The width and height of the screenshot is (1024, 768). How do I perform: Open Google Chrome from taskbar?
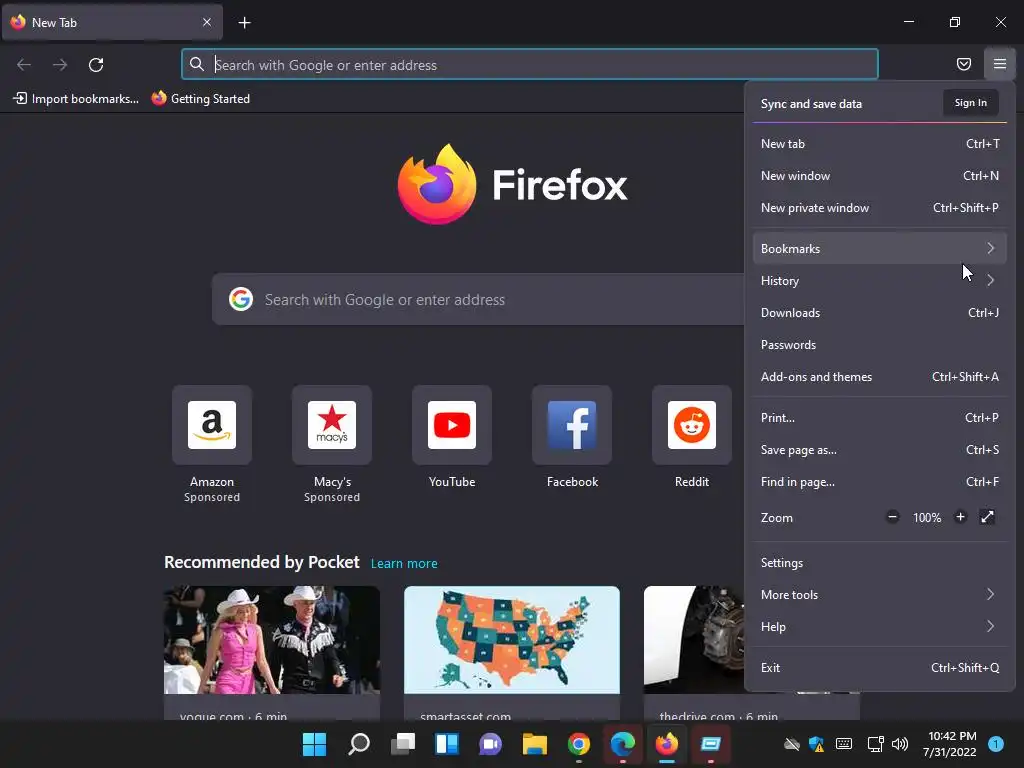pyautogui.click(x=579, y=744)
